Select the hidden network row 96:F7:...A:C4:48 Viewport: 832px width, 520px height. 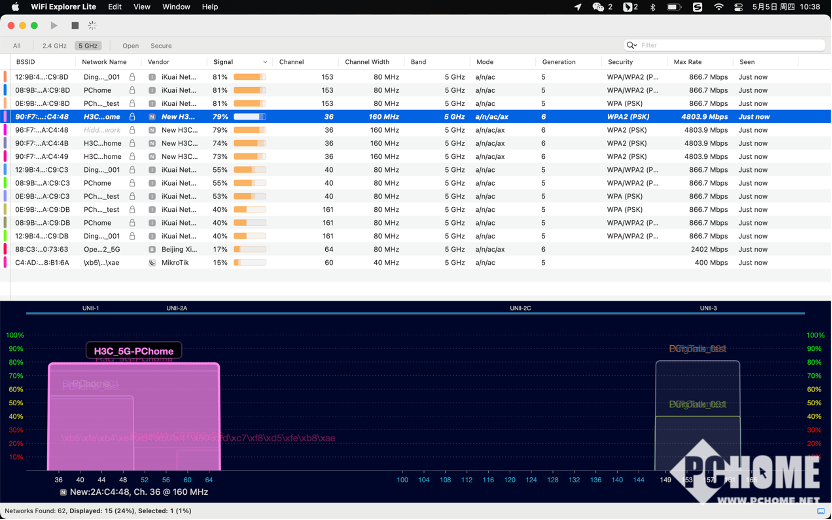tap(416, 130)
